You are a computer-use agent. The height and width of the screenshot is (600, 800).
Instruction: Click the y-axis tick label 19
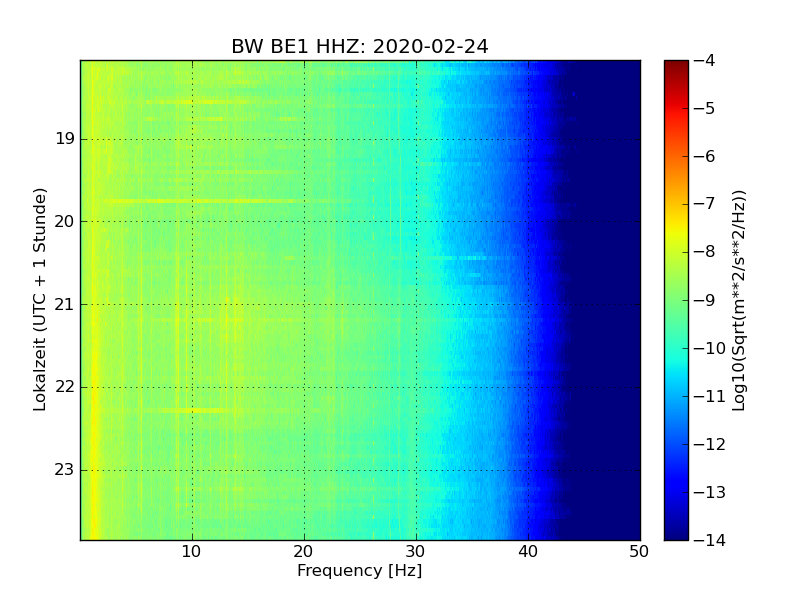tap(65, 139)
